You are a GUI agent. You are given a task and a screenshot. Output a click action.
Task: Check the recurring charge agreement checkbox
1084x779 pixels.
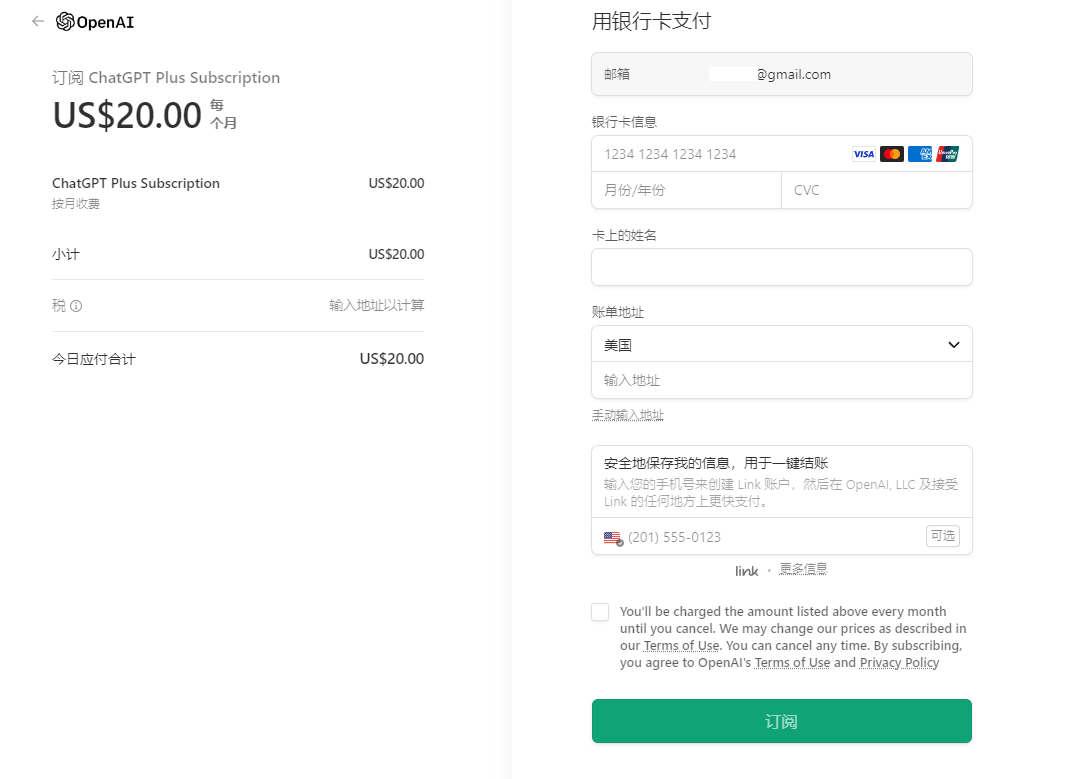tap(600, 612)
